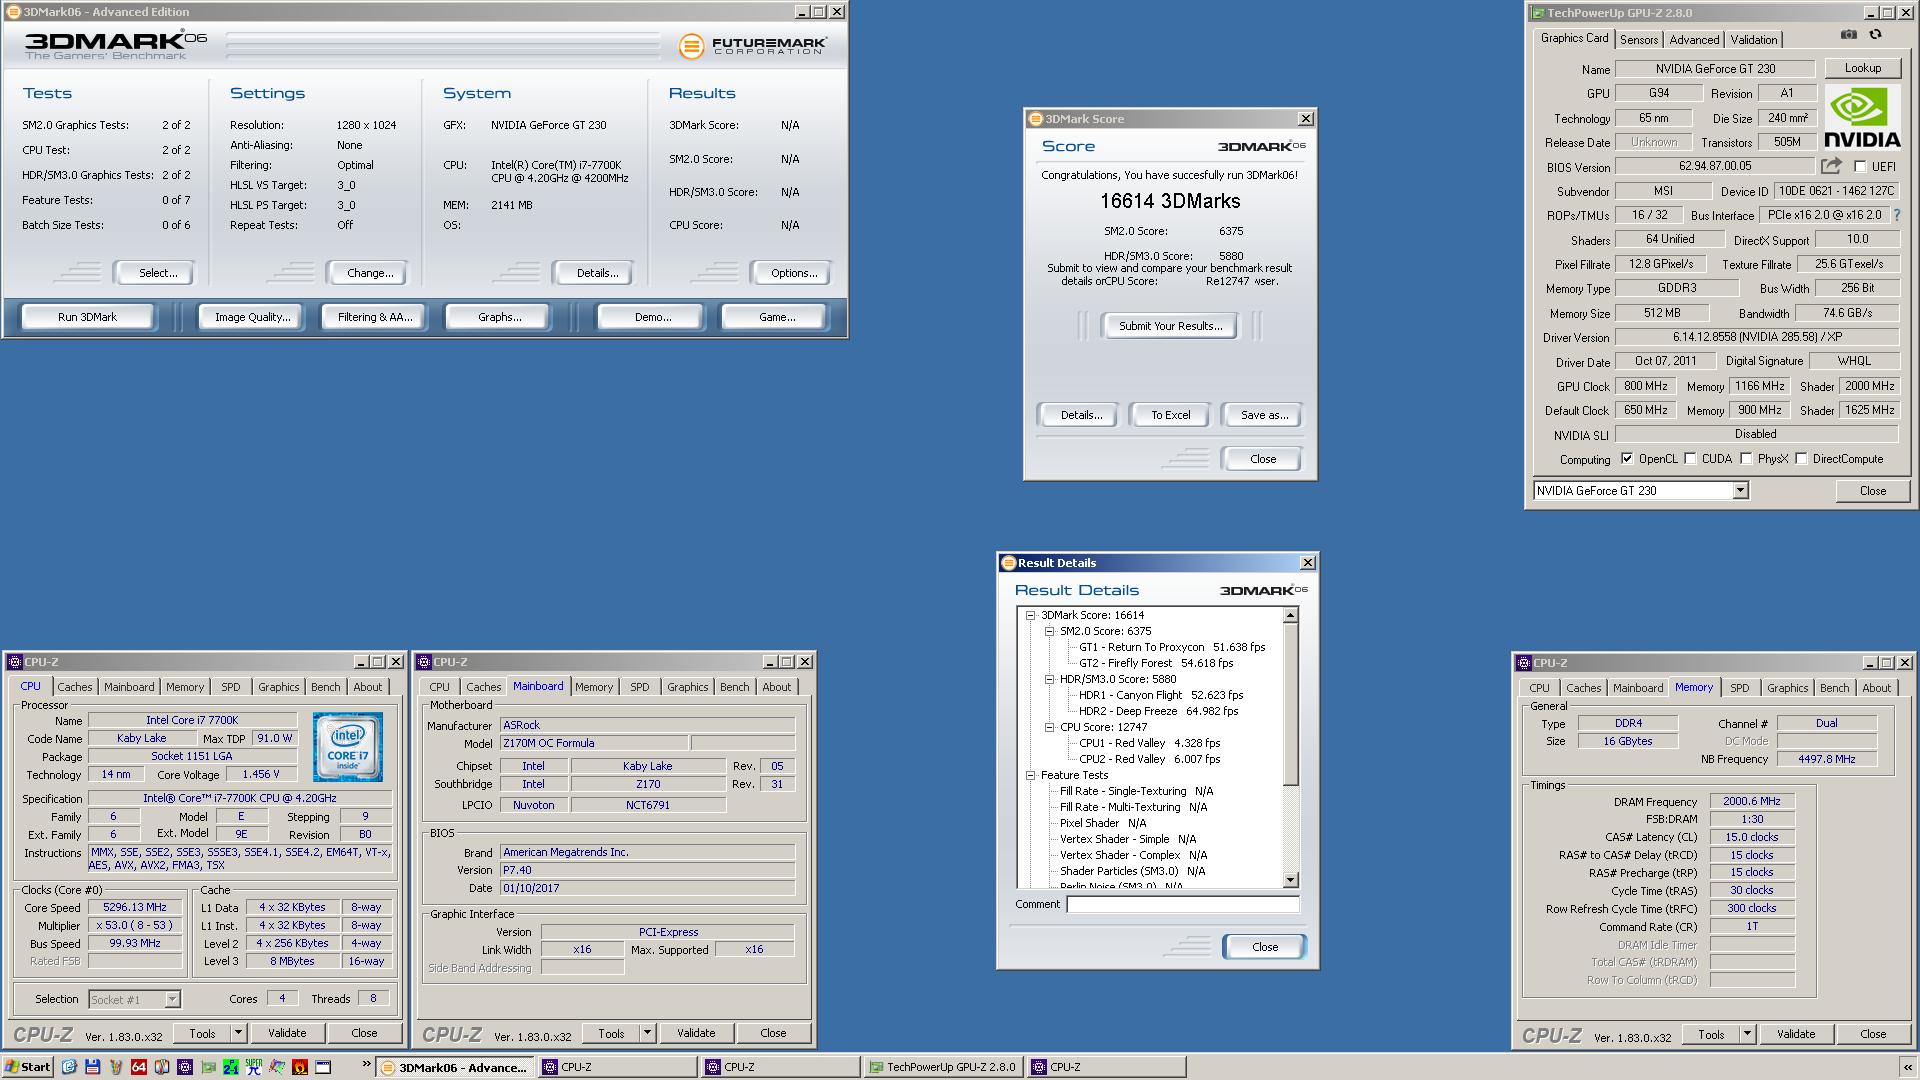Viewport: 1920px width, 1080px height.
Task: Open Caches tab in CPU-Z CPU window
Action: tap(75, 687)
